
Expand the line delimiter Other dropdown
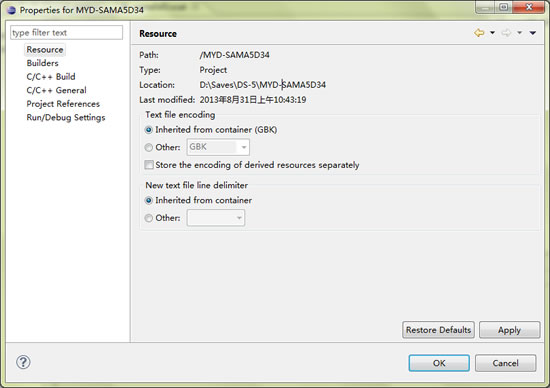pyautogui.click(x=239, y=218)
